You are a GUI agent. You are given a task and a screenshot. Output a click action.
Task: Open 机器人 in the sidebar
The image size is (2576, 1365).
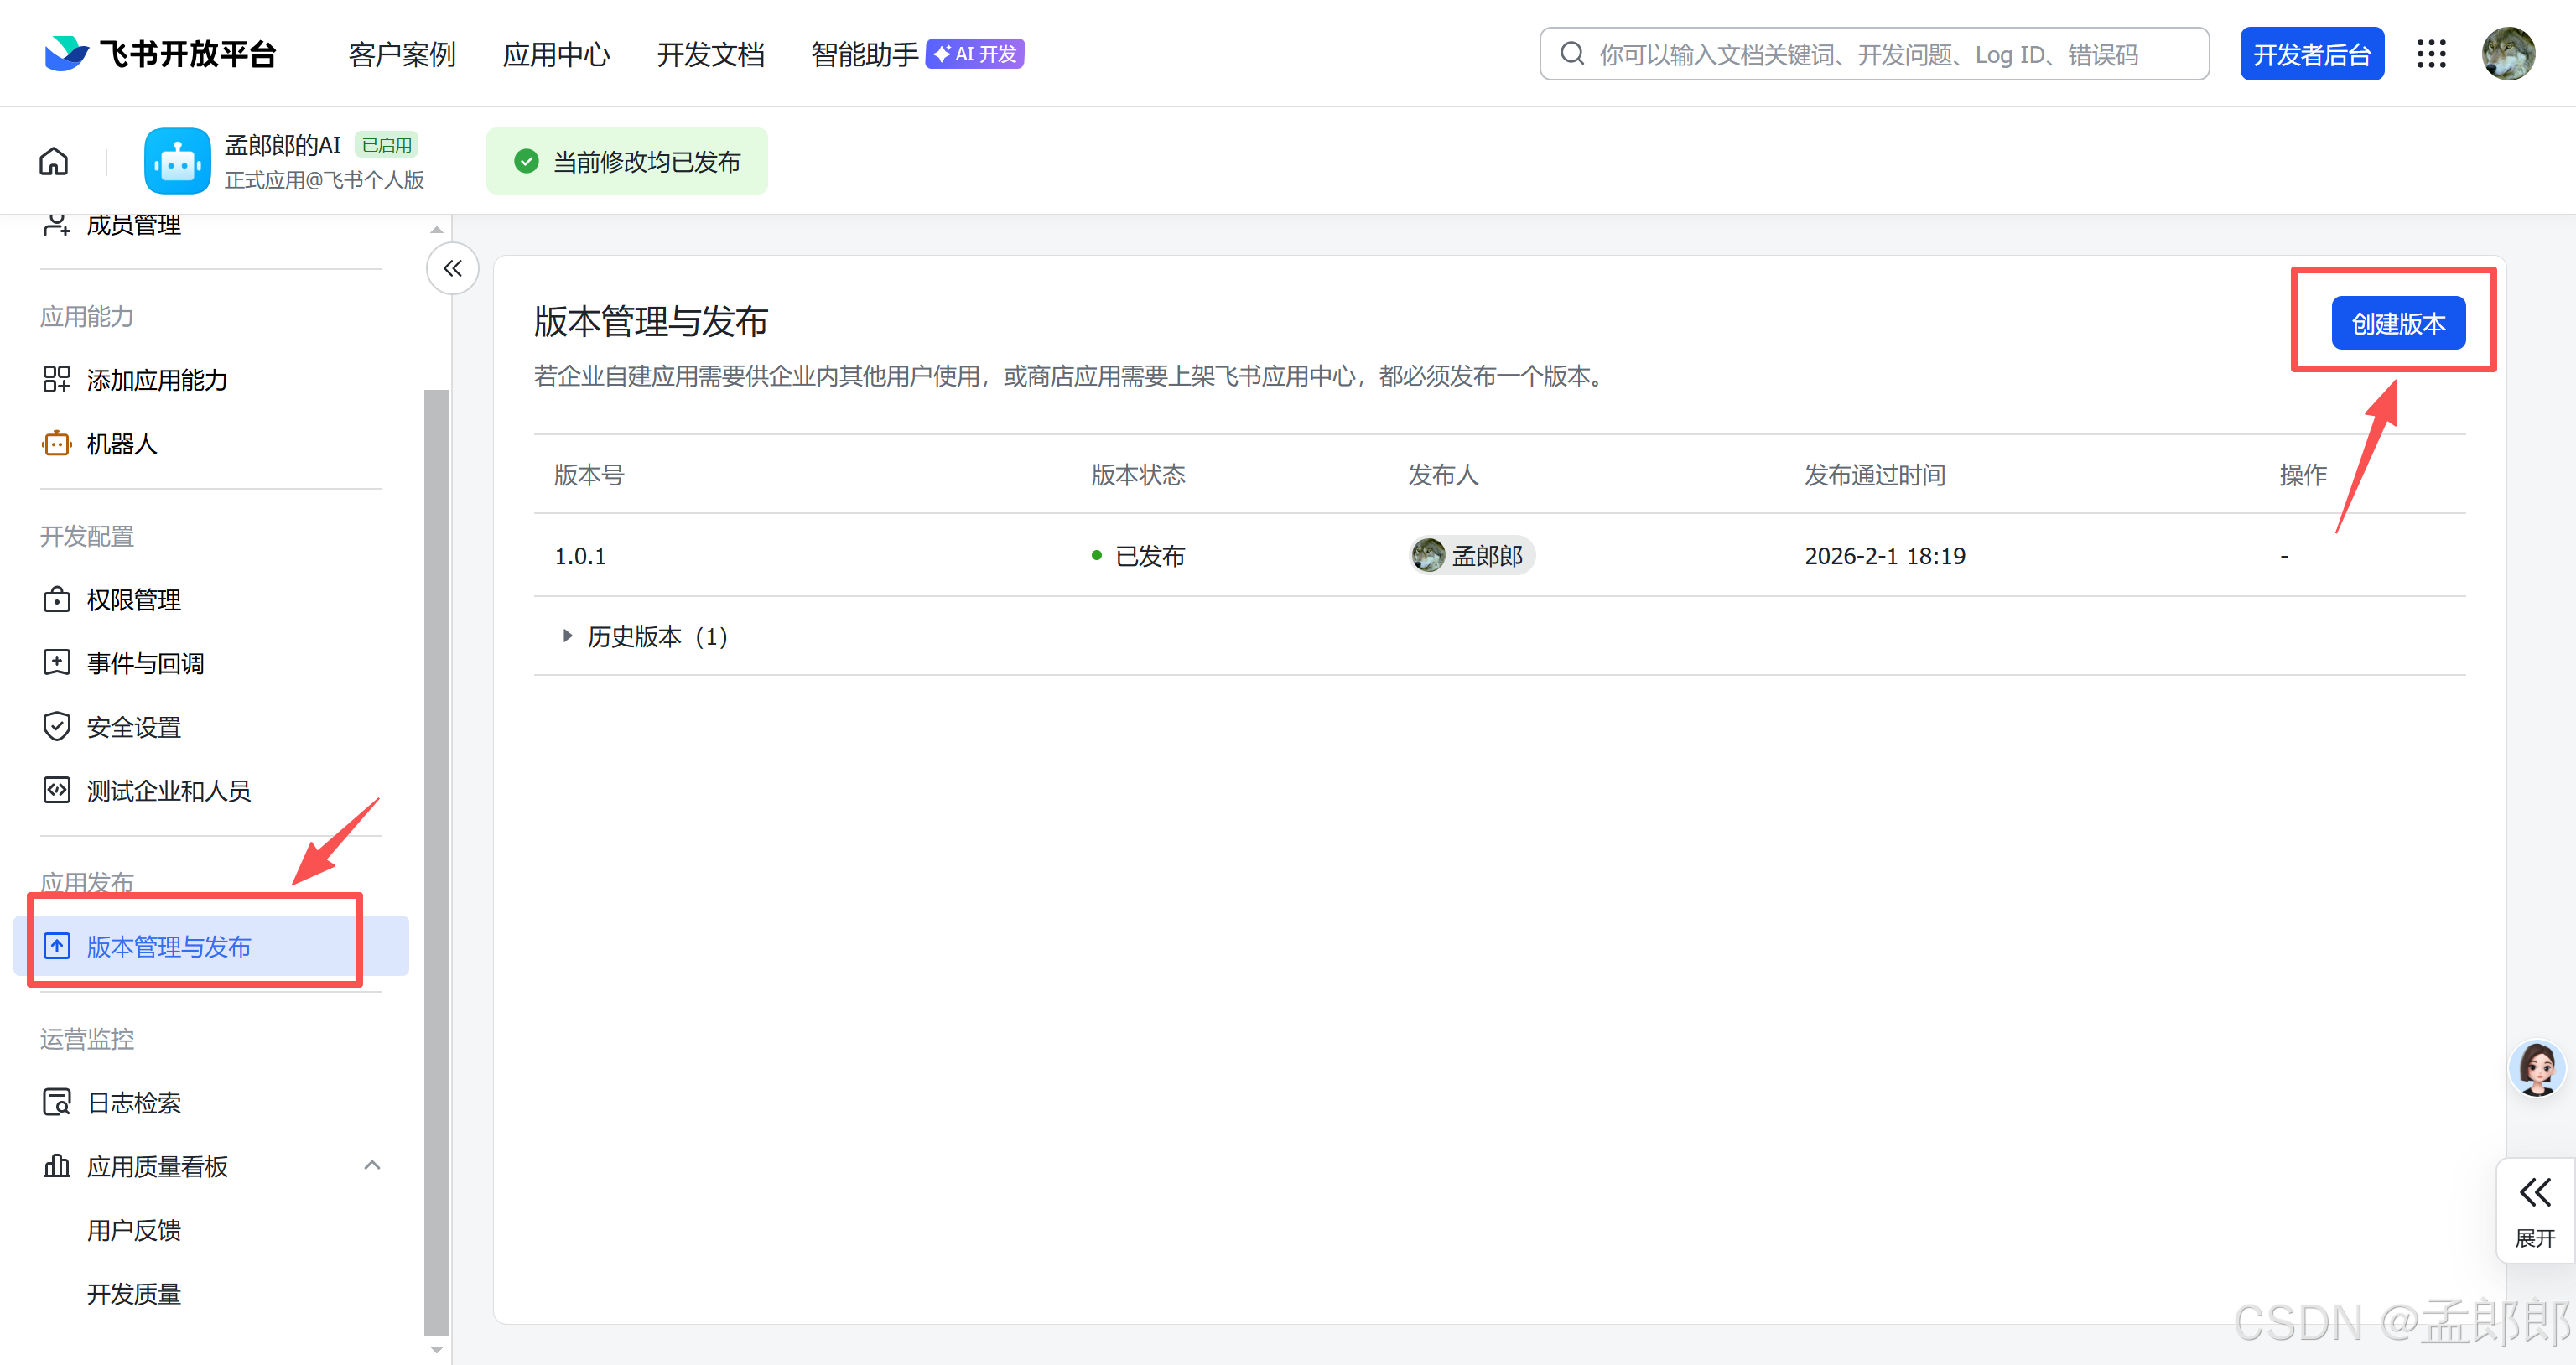pyautogui.click(x=121, y=443)
